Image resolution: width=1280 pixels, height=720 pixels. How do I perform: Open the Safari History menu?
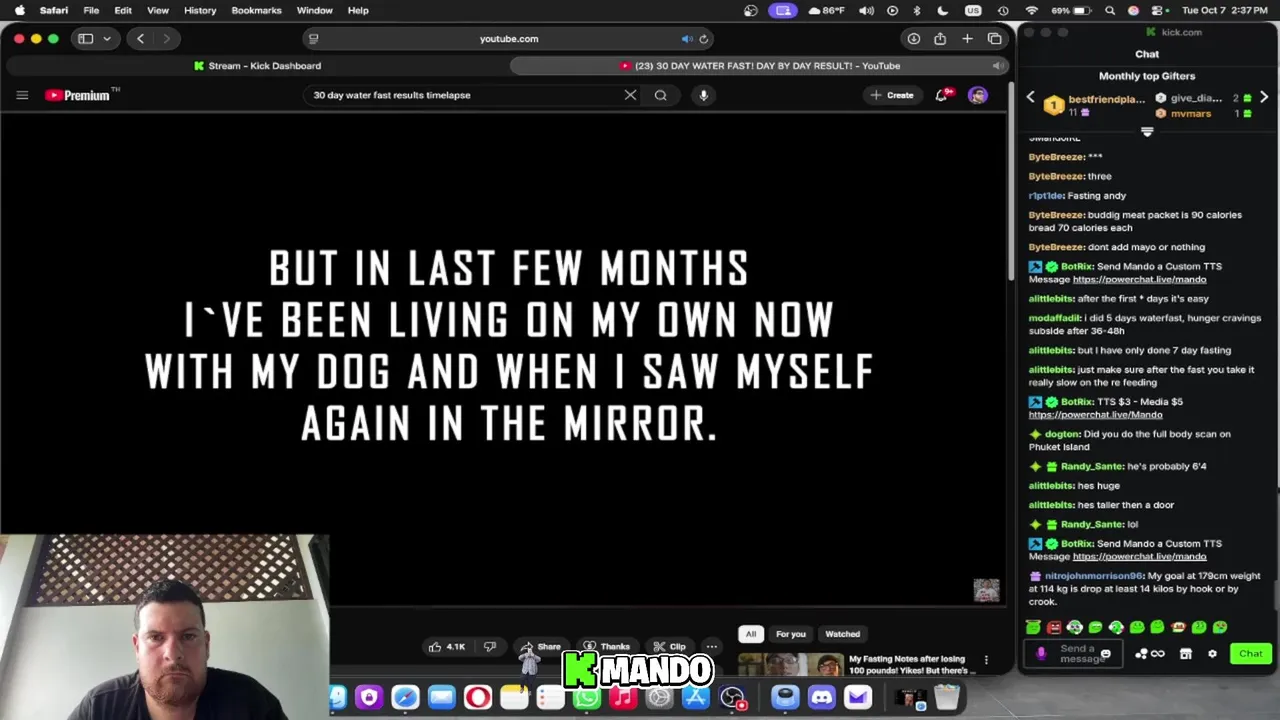(200, 10)
